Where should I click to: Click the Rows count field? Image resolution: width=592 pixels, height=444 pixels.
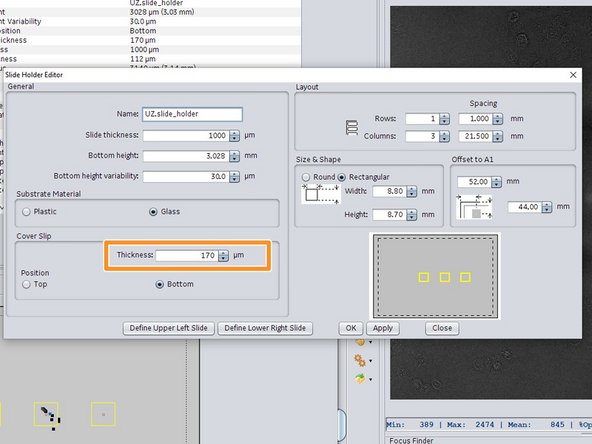point(422,119)
